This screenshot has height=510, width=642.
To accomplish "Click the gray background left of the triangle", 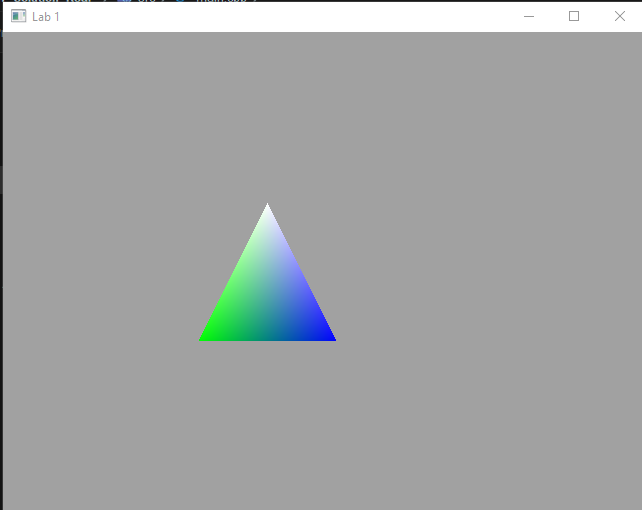I will (100, 280).
